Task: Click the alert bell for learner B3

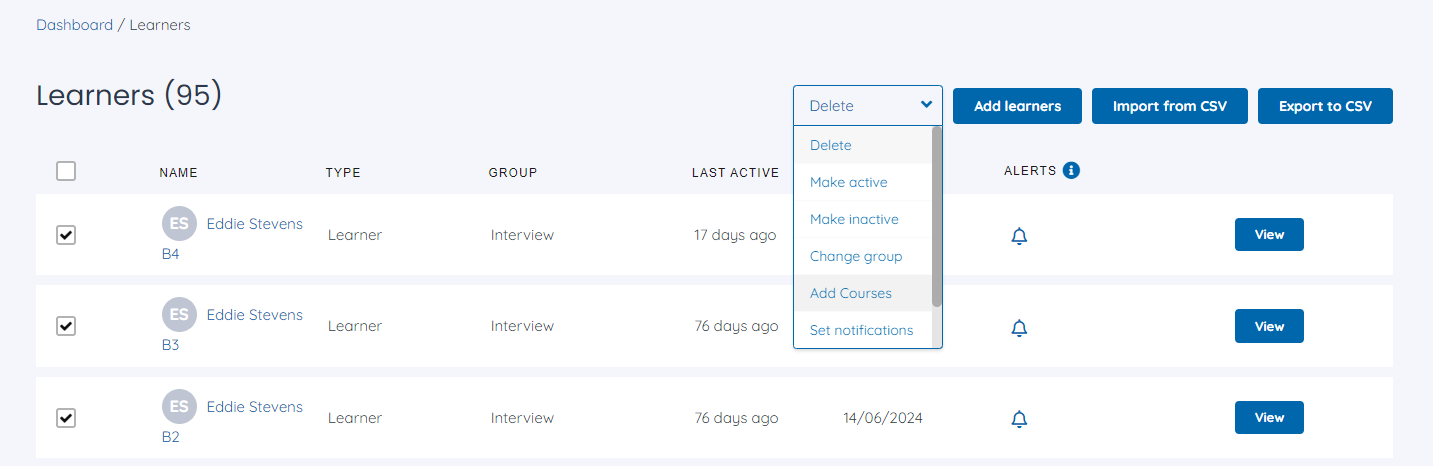Action: [x=1019, y=327]
